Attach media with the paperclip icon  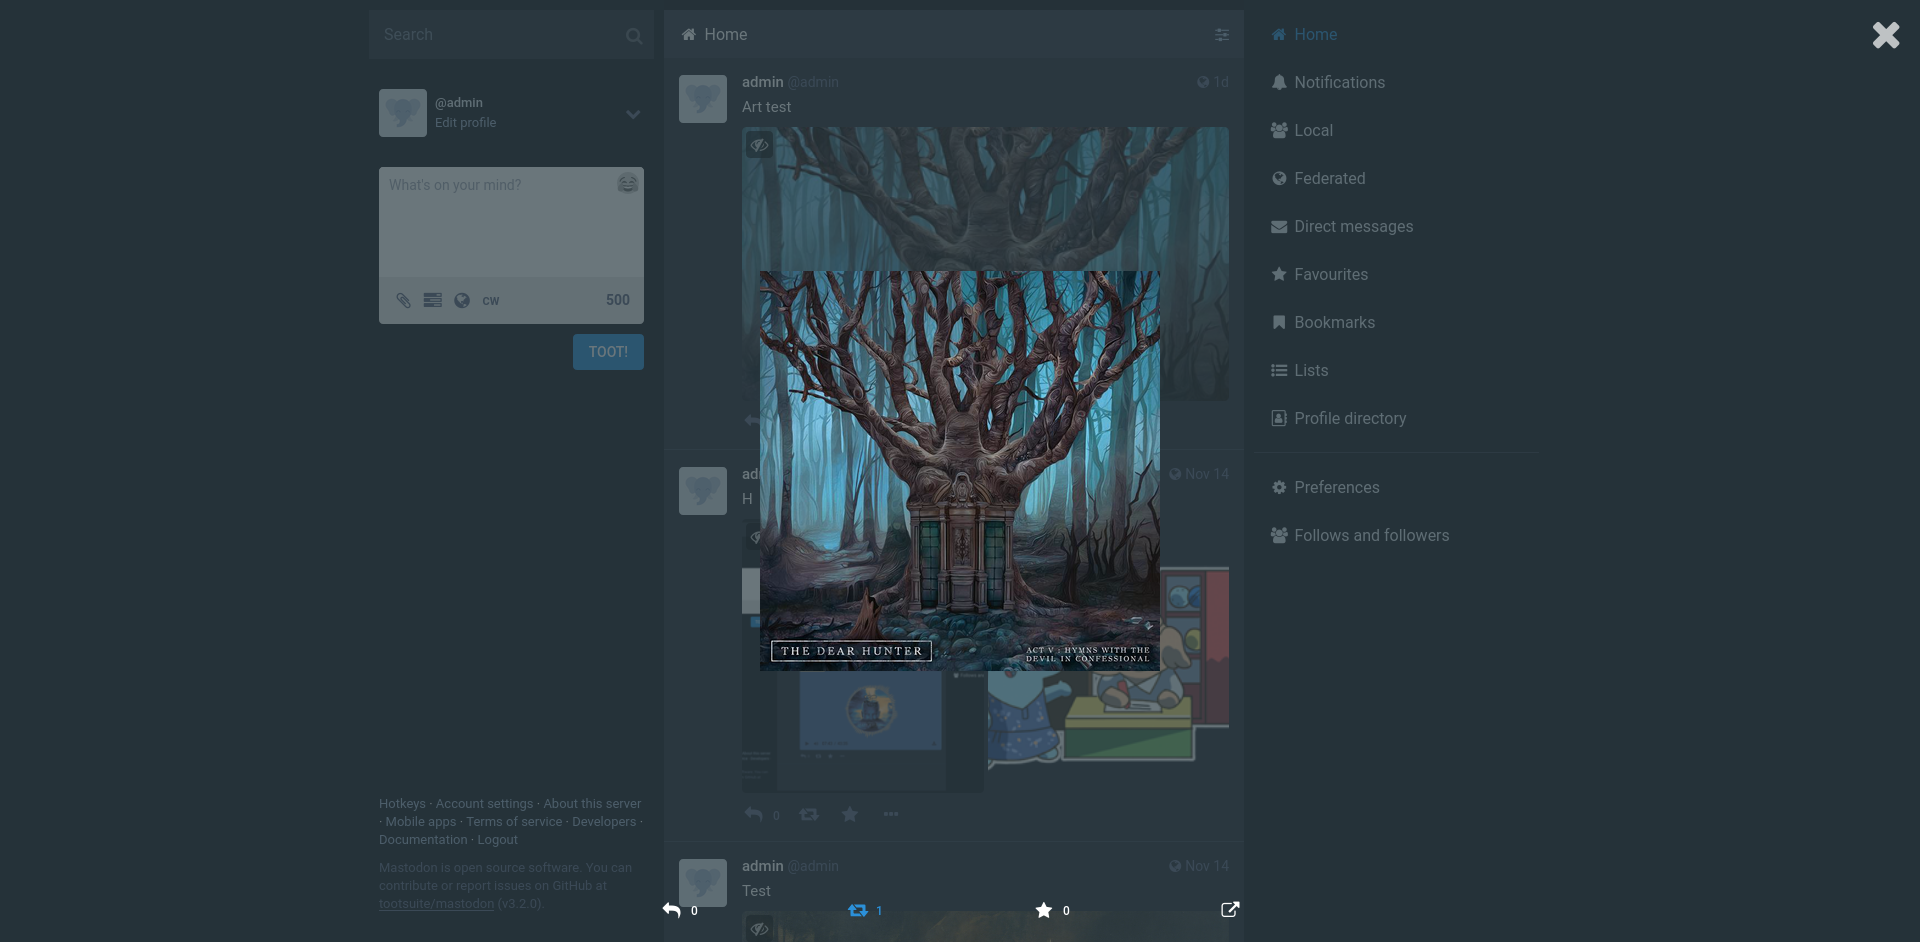(x=404, y=300)
